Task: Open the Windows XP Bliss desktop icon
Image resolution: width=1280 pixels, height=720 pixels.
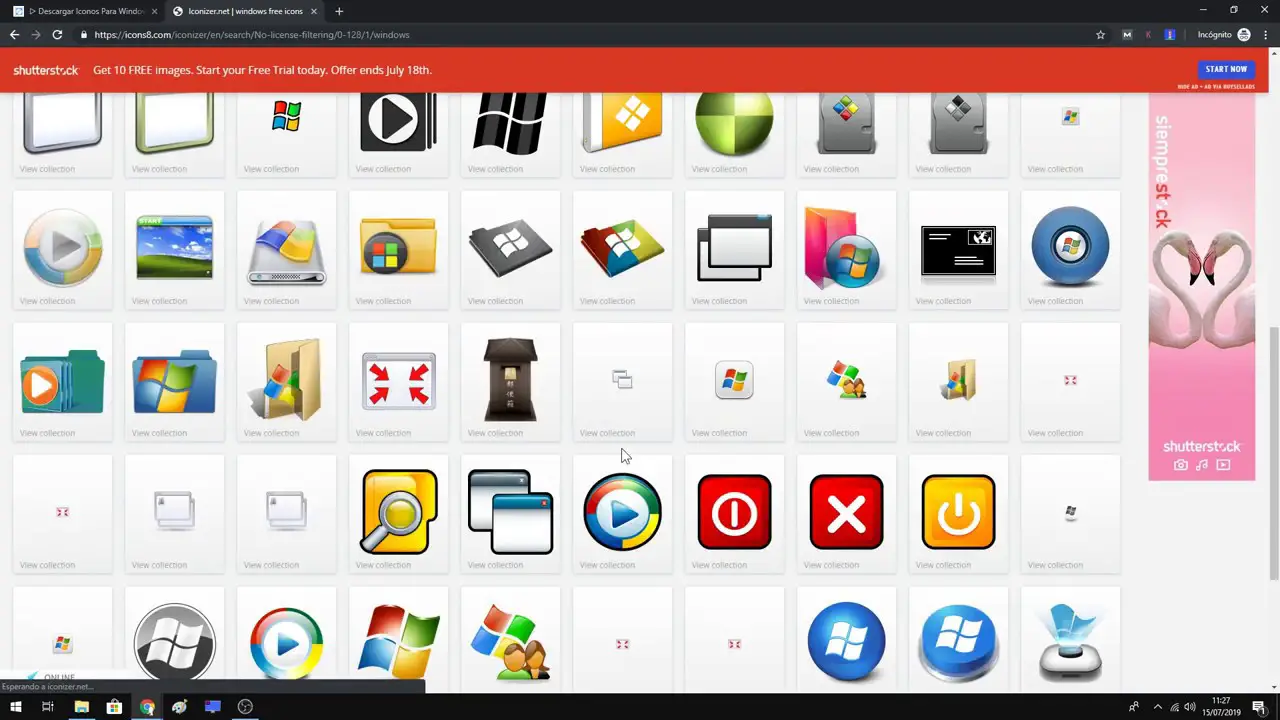Action: [174, 247]
